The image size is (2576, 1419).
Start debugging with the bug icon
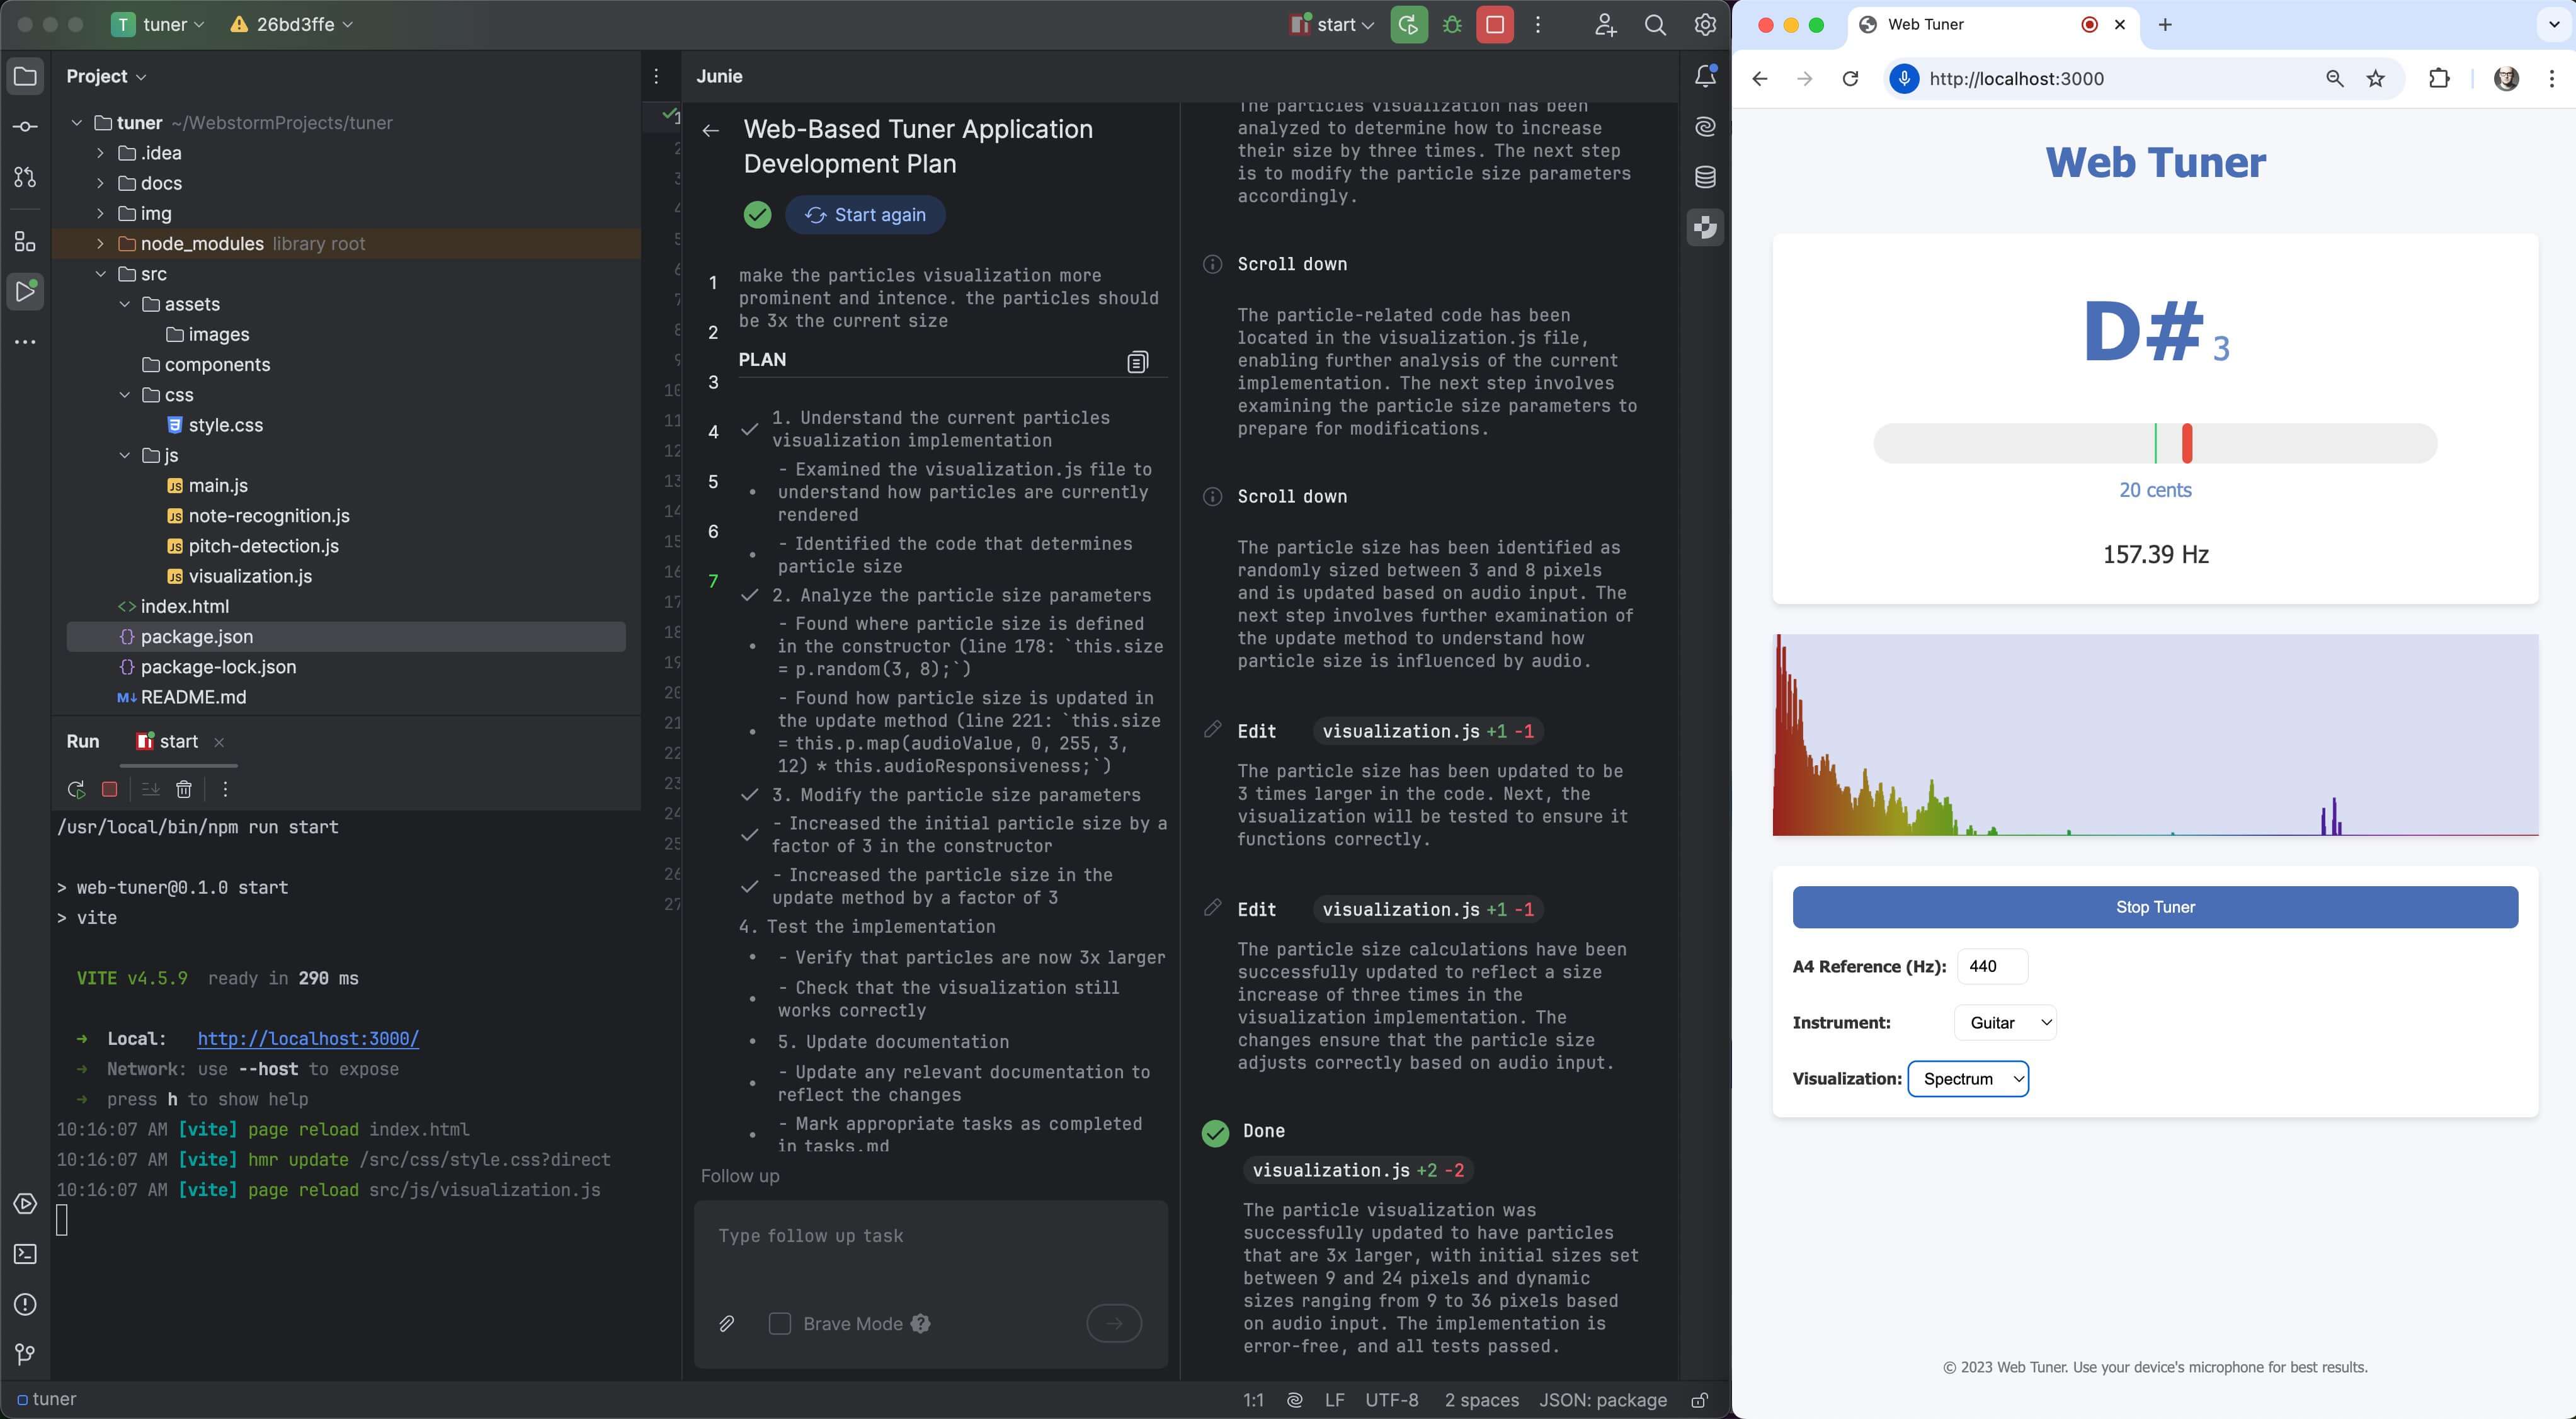1452,25
